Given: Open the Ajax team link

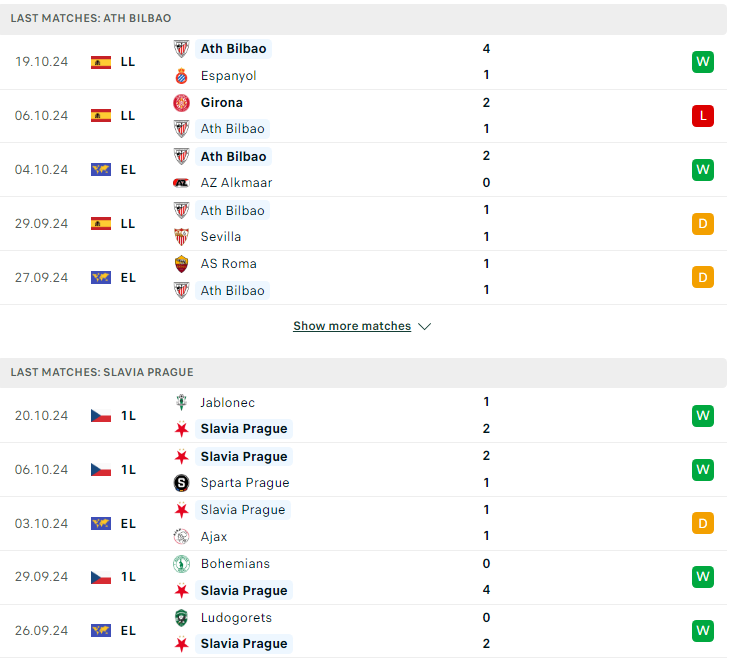Looking at the screenshot, I should click(214, 537).
